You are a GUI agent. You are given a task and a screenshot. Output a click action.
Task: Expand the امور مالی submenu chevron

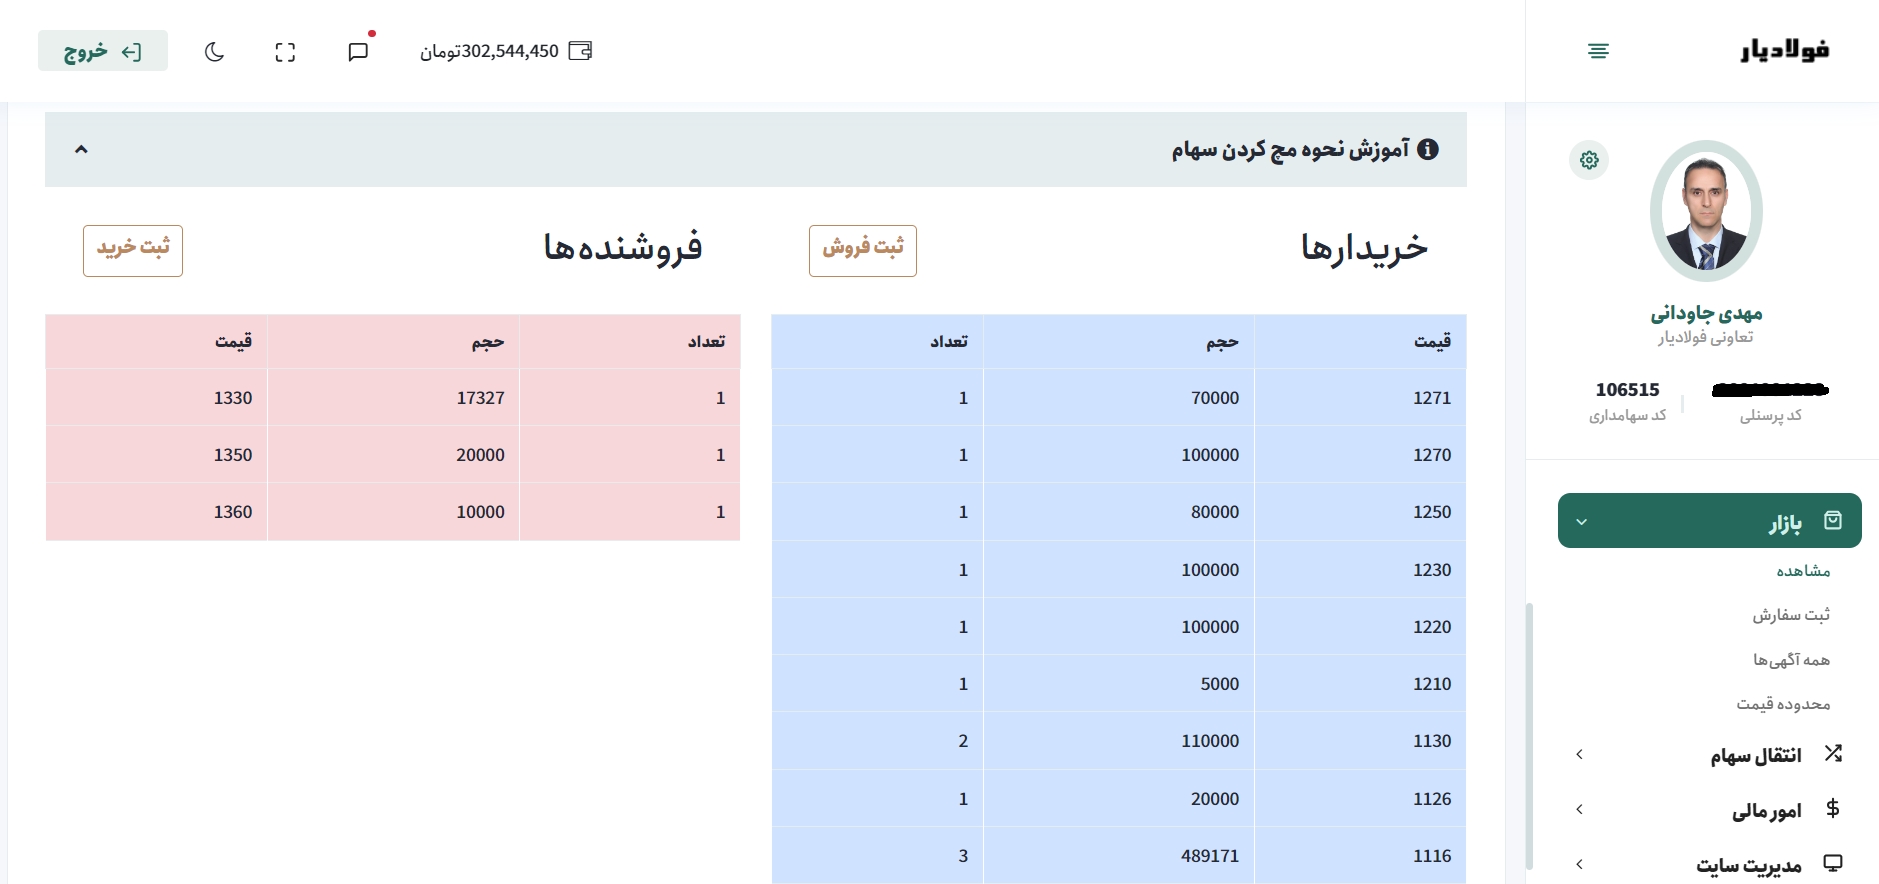pos(1580,809)
